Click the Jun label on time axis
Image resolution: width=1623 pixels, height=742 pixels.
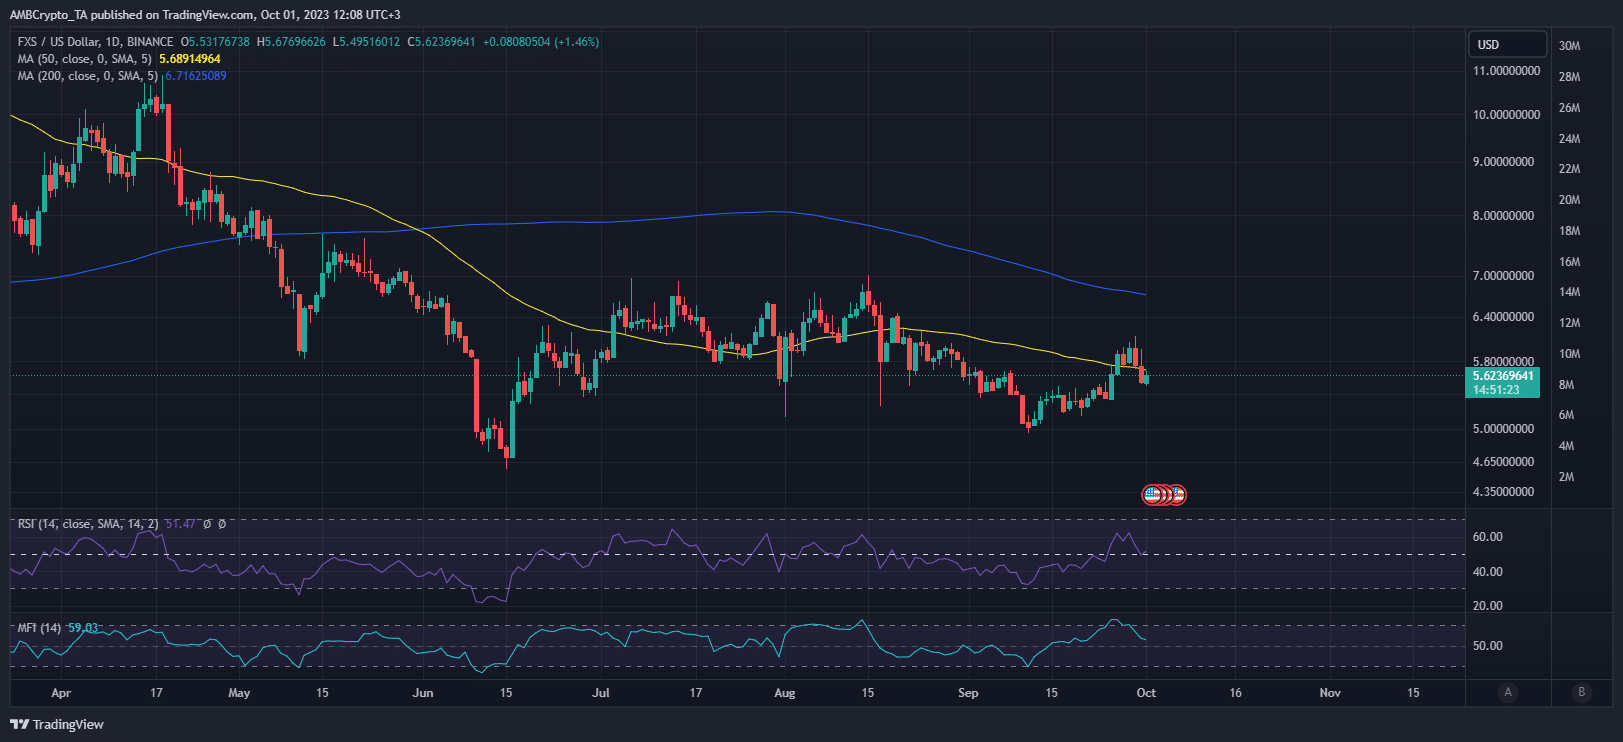pyautogui.click(x=423, y=693)
